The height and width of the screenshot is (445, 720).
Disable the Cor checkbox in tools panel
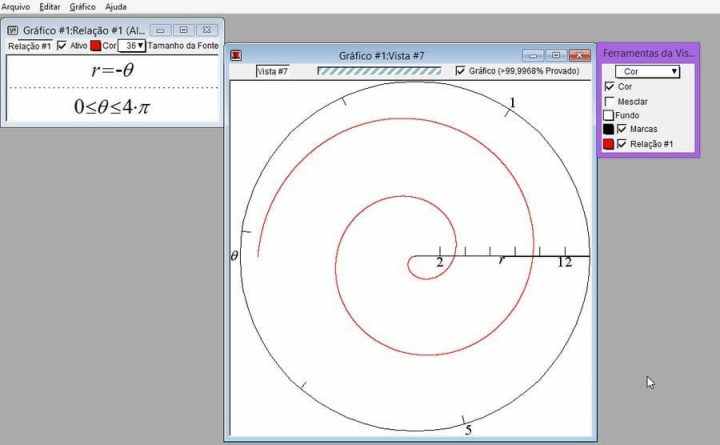click(609, 87)
